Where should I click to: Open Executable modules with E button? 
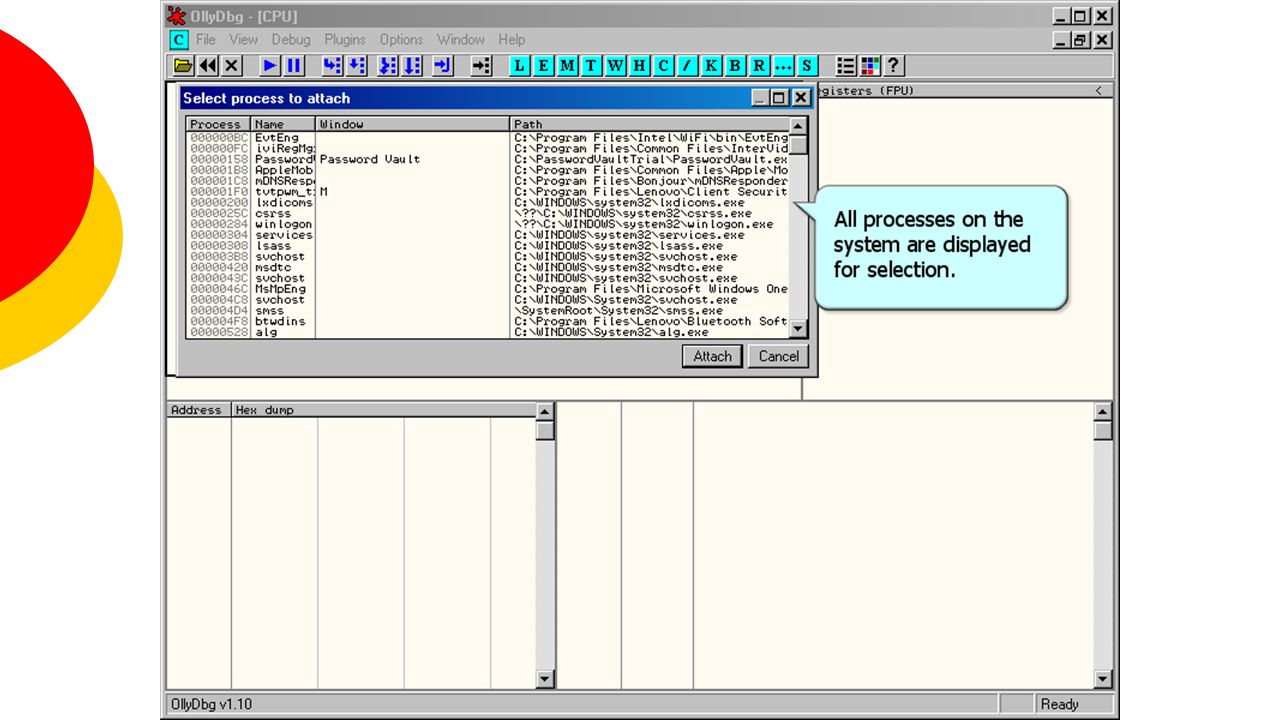coord(543,66)
